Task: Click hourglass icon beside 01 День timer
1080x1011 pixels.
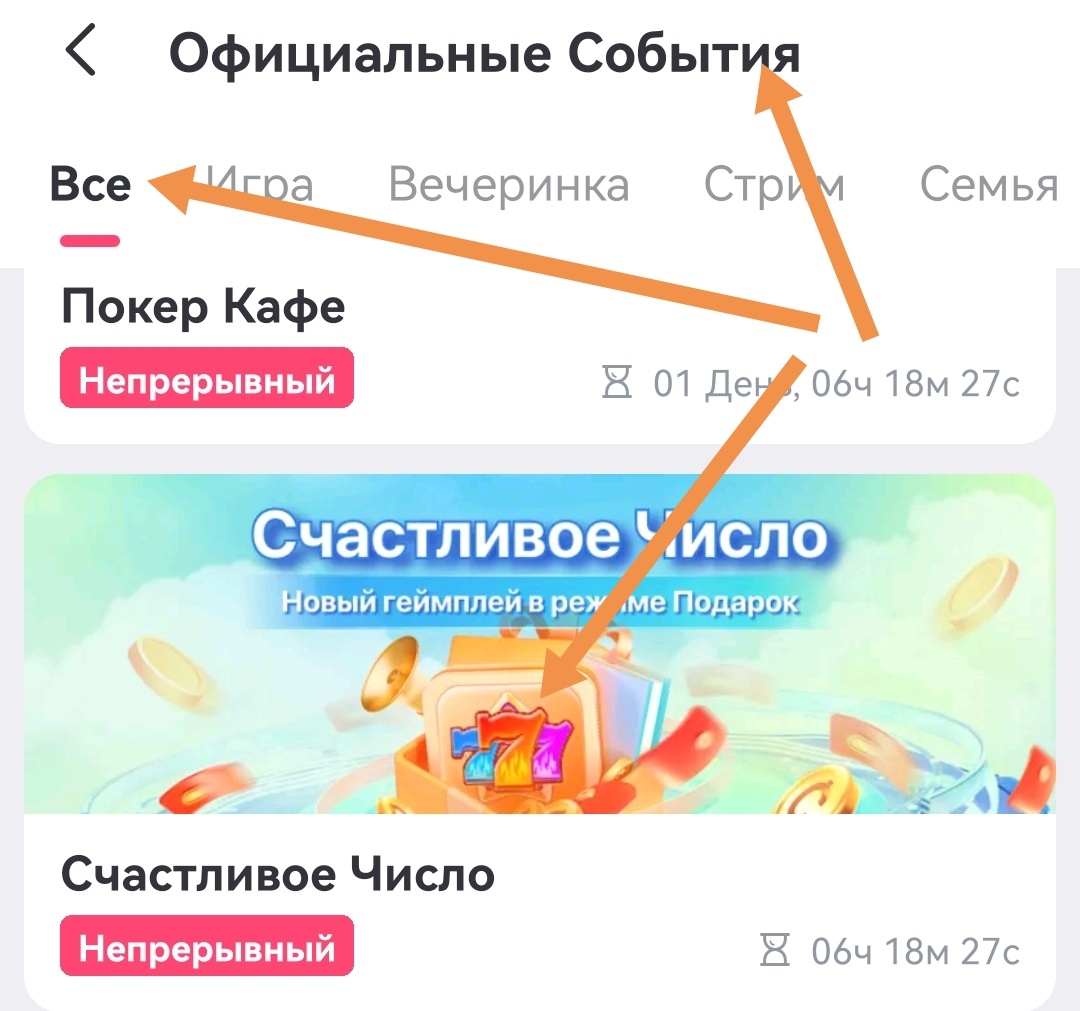Action: click(616, 382)
